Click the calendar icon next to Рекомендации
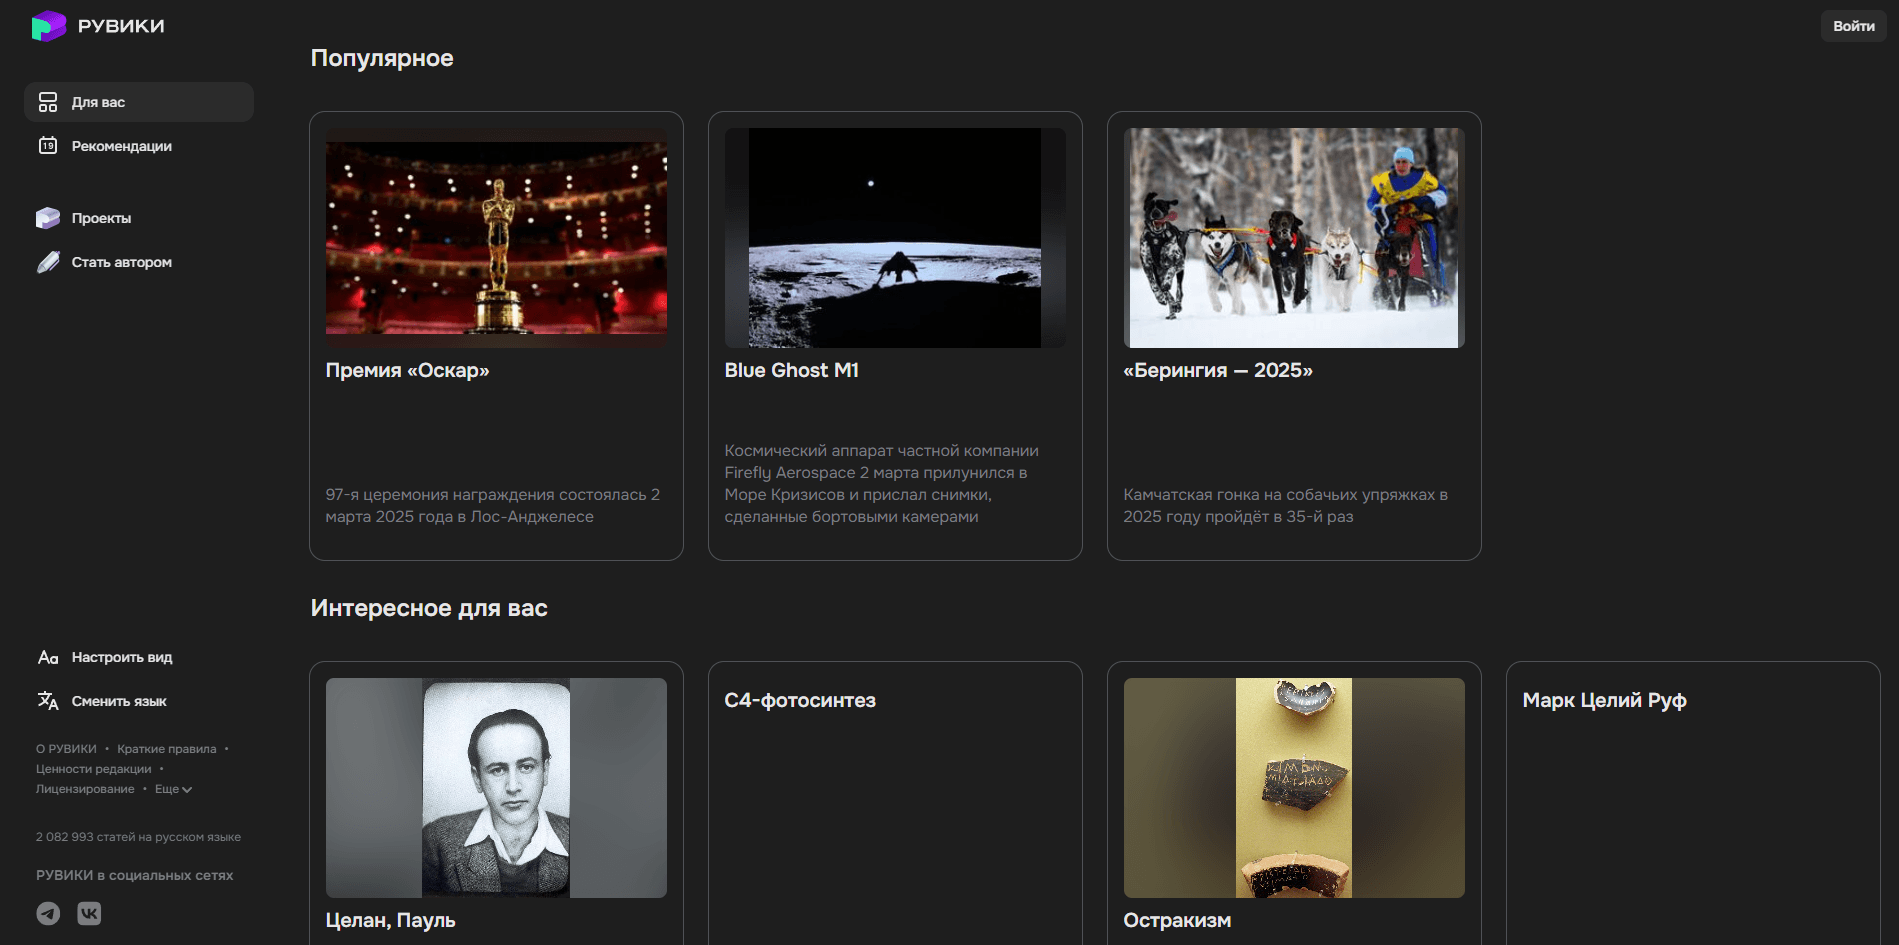Viewport: 1899px width, 945px height. [48, 146]
